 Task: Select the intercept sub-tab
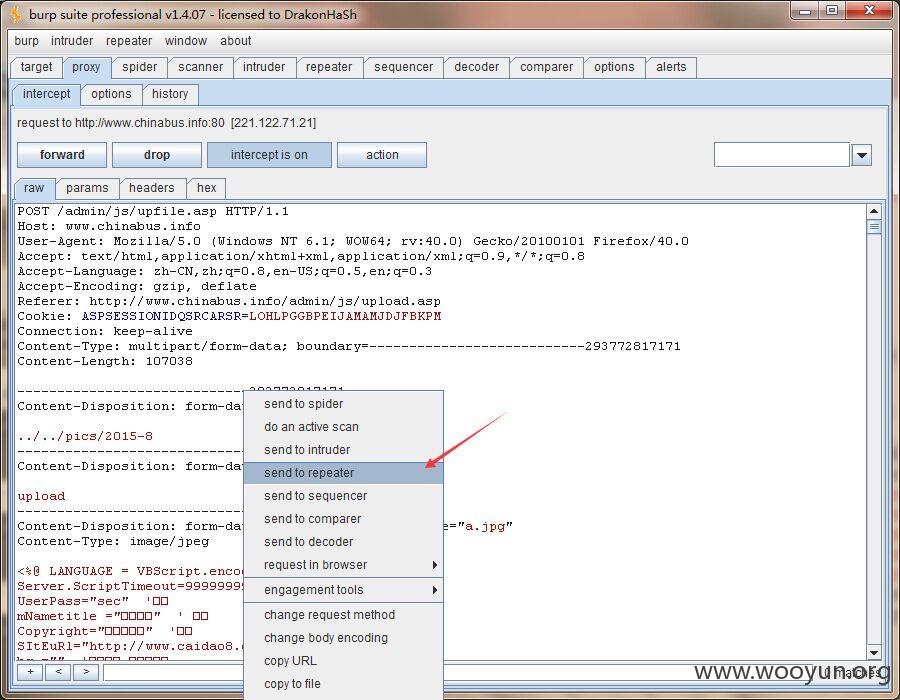[x=46, y=94]
